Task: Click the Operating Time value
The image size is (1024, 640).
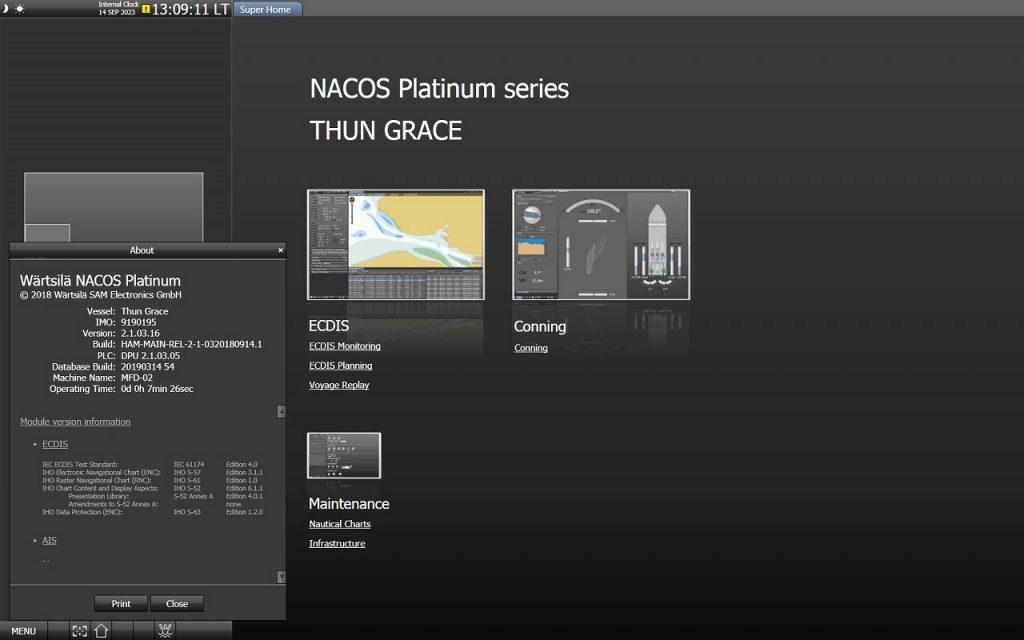Action: pyautogui.click(x=157, y=389)
